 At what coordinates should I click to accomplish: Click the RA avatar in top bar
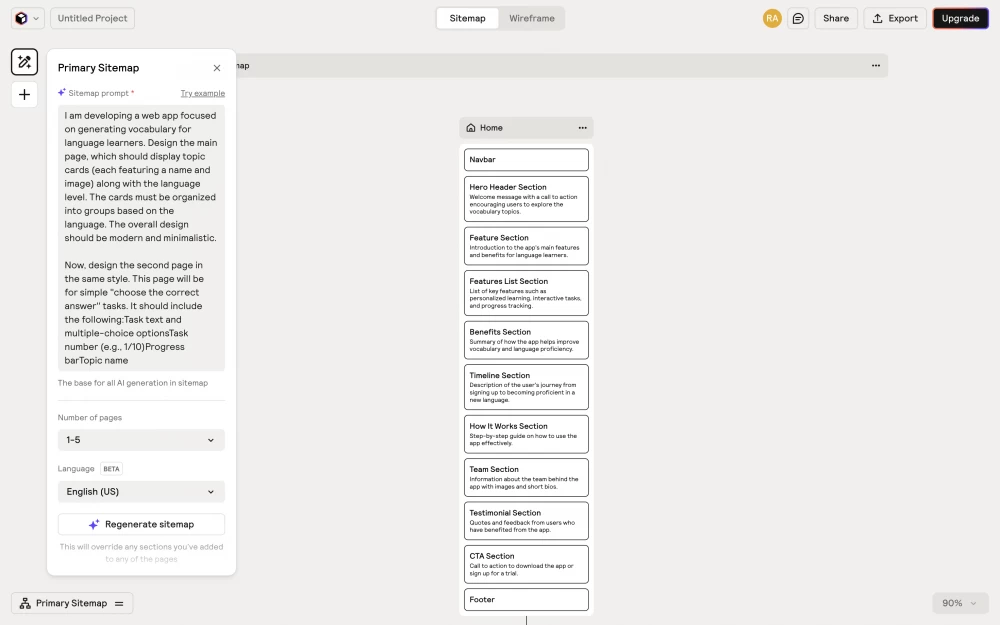point(771,17)
